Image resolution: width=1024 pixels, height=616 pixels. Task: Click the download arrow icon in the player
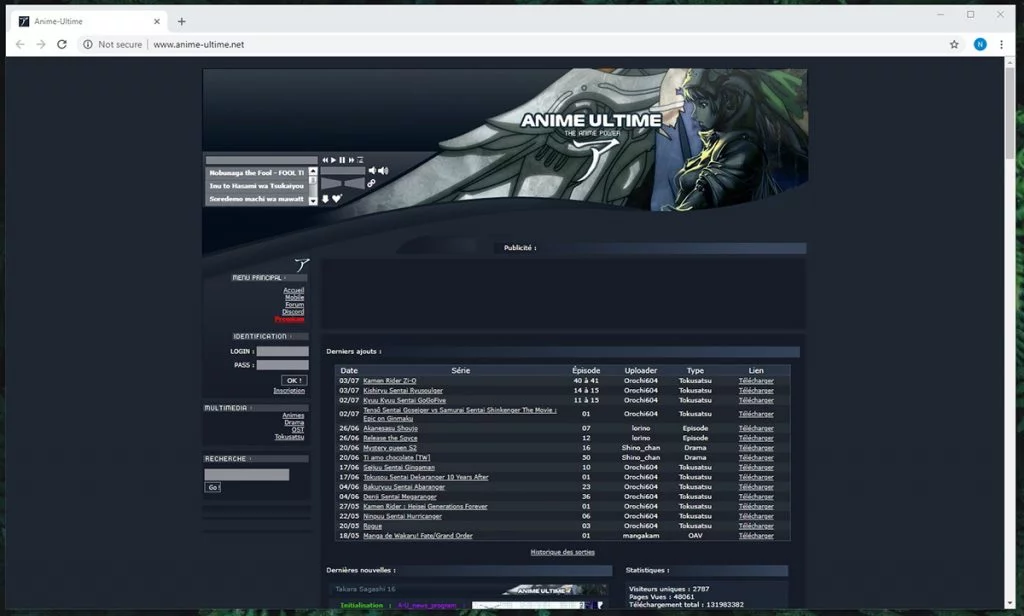(325, 198)
